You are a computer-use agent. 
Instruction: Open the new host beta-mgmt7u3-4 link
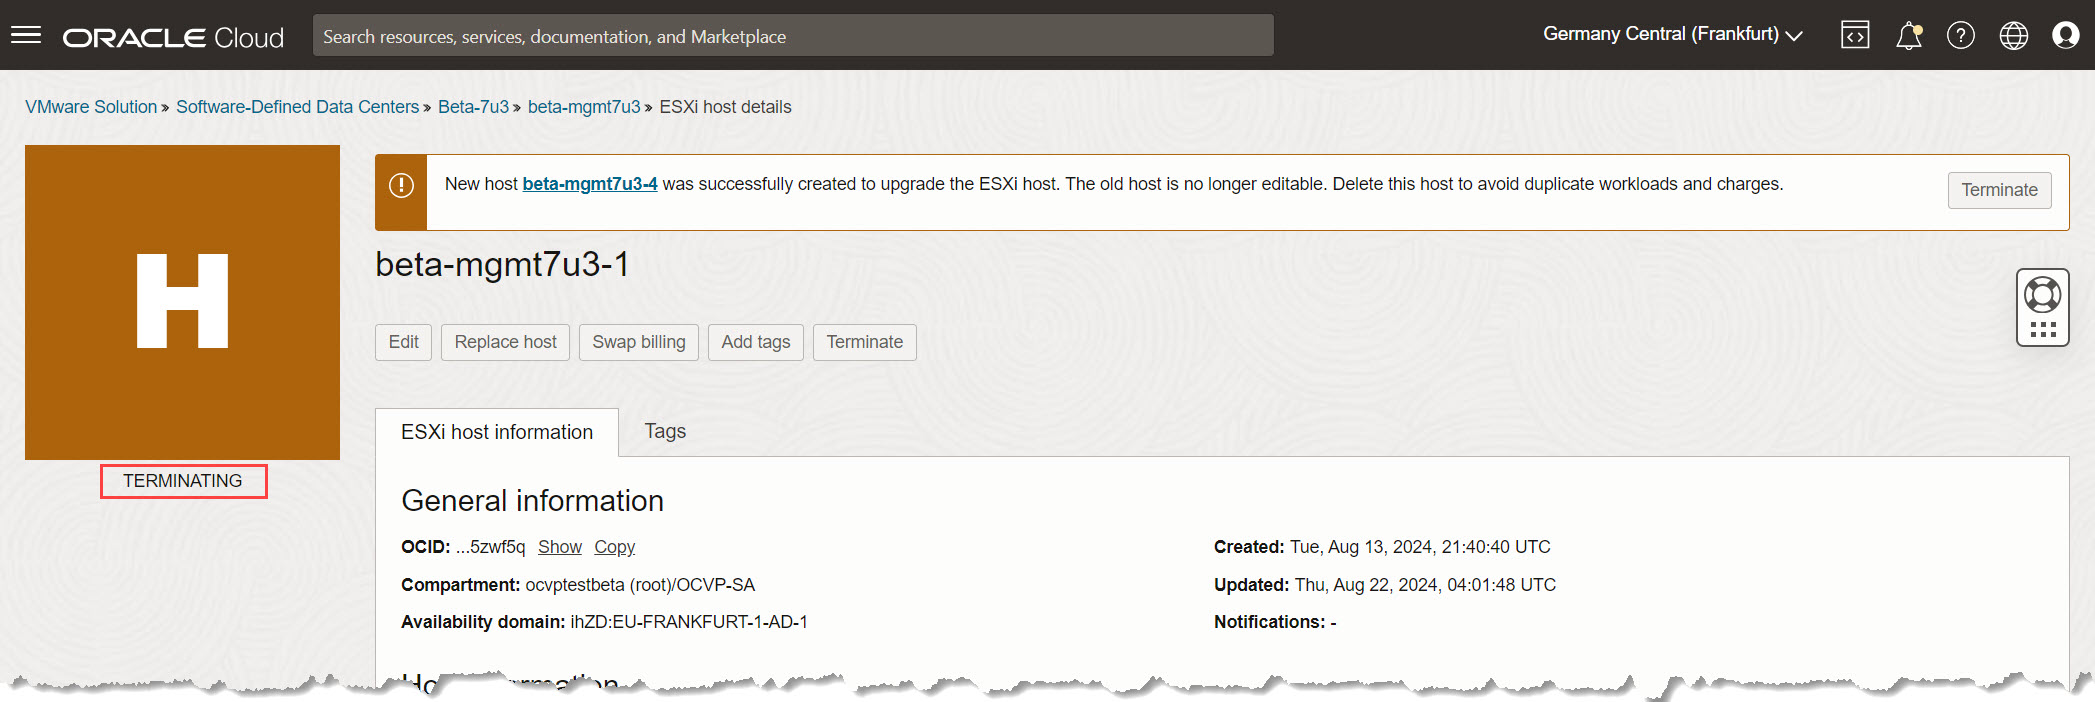[x=590, y=184]
